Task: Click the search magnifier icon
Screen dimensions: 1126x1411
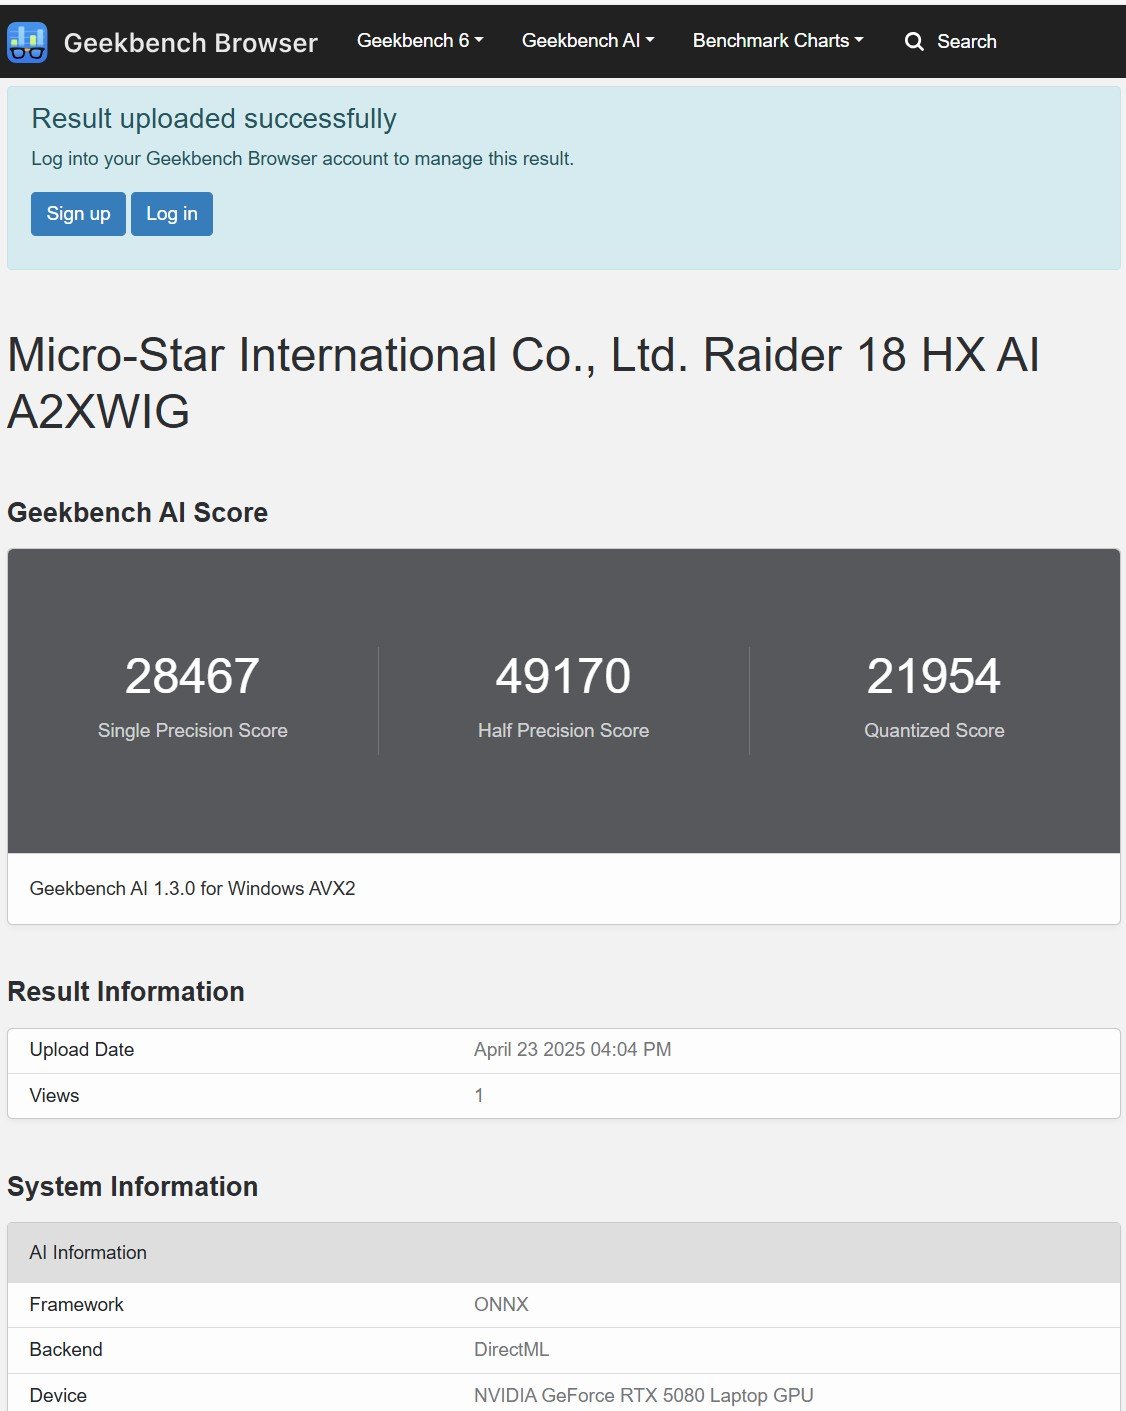Action: tap(914, 42)
